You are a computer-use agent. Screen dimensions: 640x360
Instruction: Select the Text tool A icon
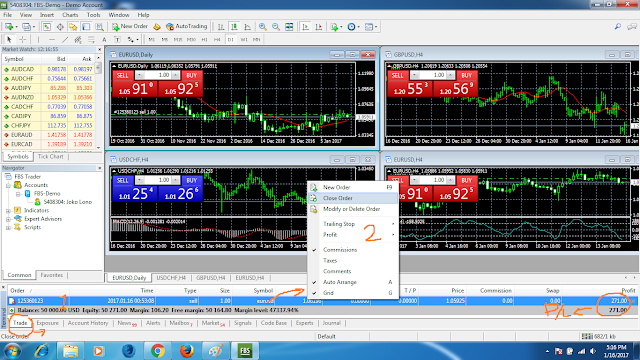[104, 40]
